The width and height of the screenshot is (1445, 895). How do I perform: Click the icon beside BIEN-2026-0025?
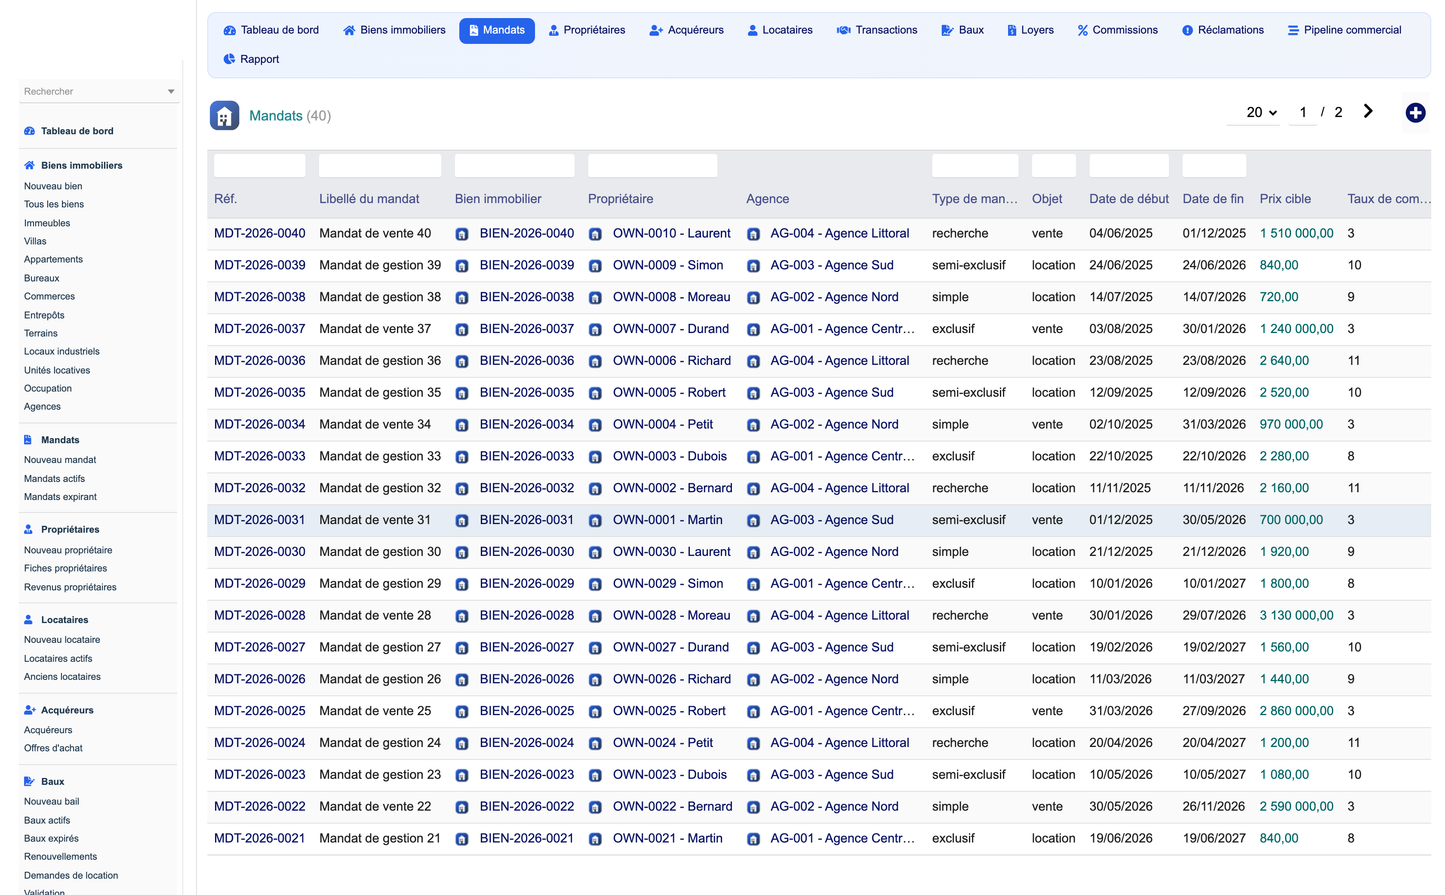pyautogui.click(x=462, y=712)
